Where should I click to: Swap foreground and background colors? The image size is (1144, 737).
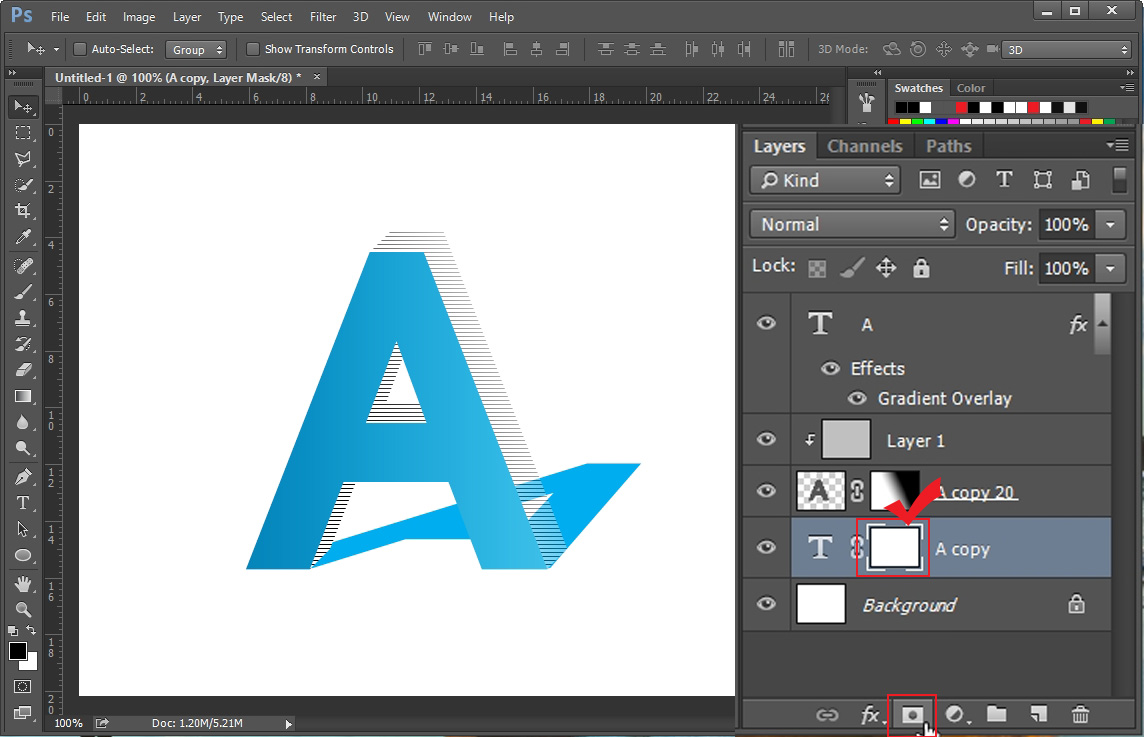pos(31,630)
